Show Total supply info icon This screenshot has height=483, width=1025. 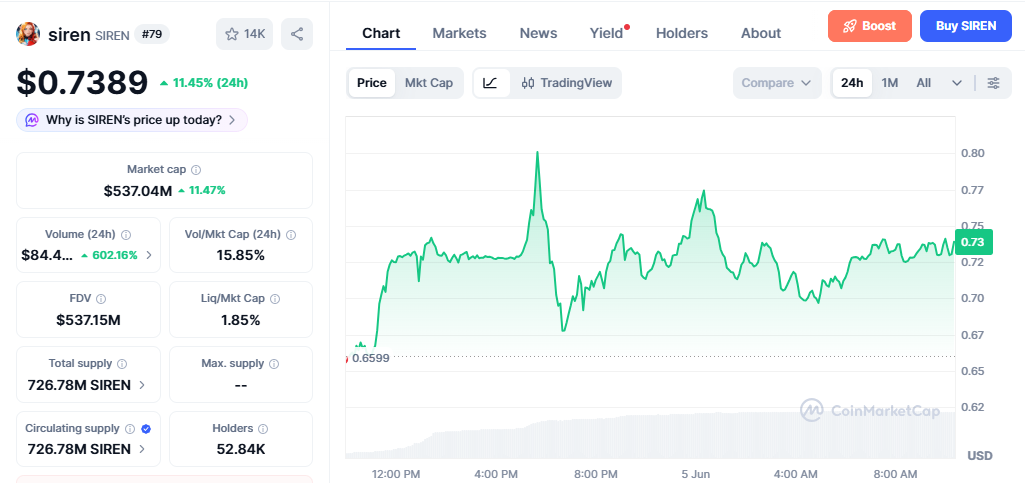pyautogui.click(x=122, y=363)
